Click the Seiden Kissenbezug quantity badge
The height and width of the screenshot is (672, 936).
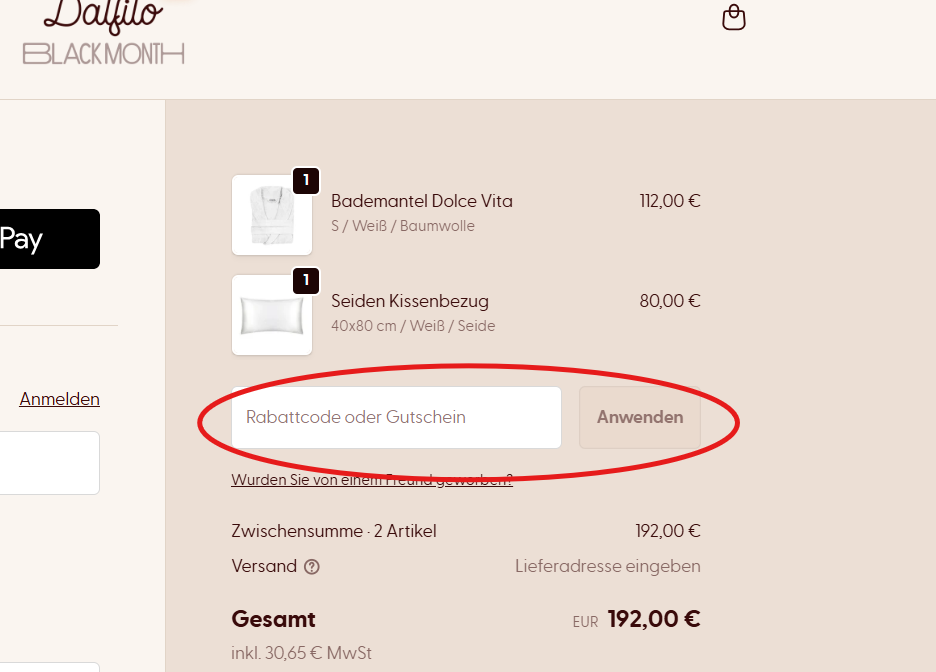tap(306, 280)
